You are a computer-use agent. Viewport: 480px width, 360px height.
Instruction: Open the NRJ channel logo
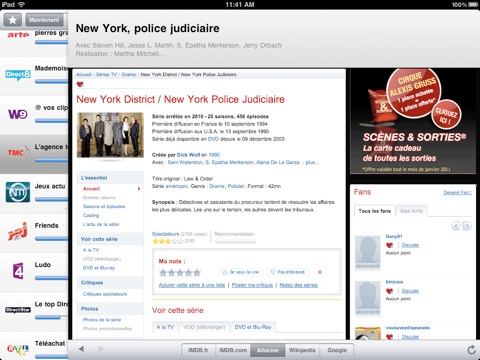pyautogui.click(x=18, y=232)
